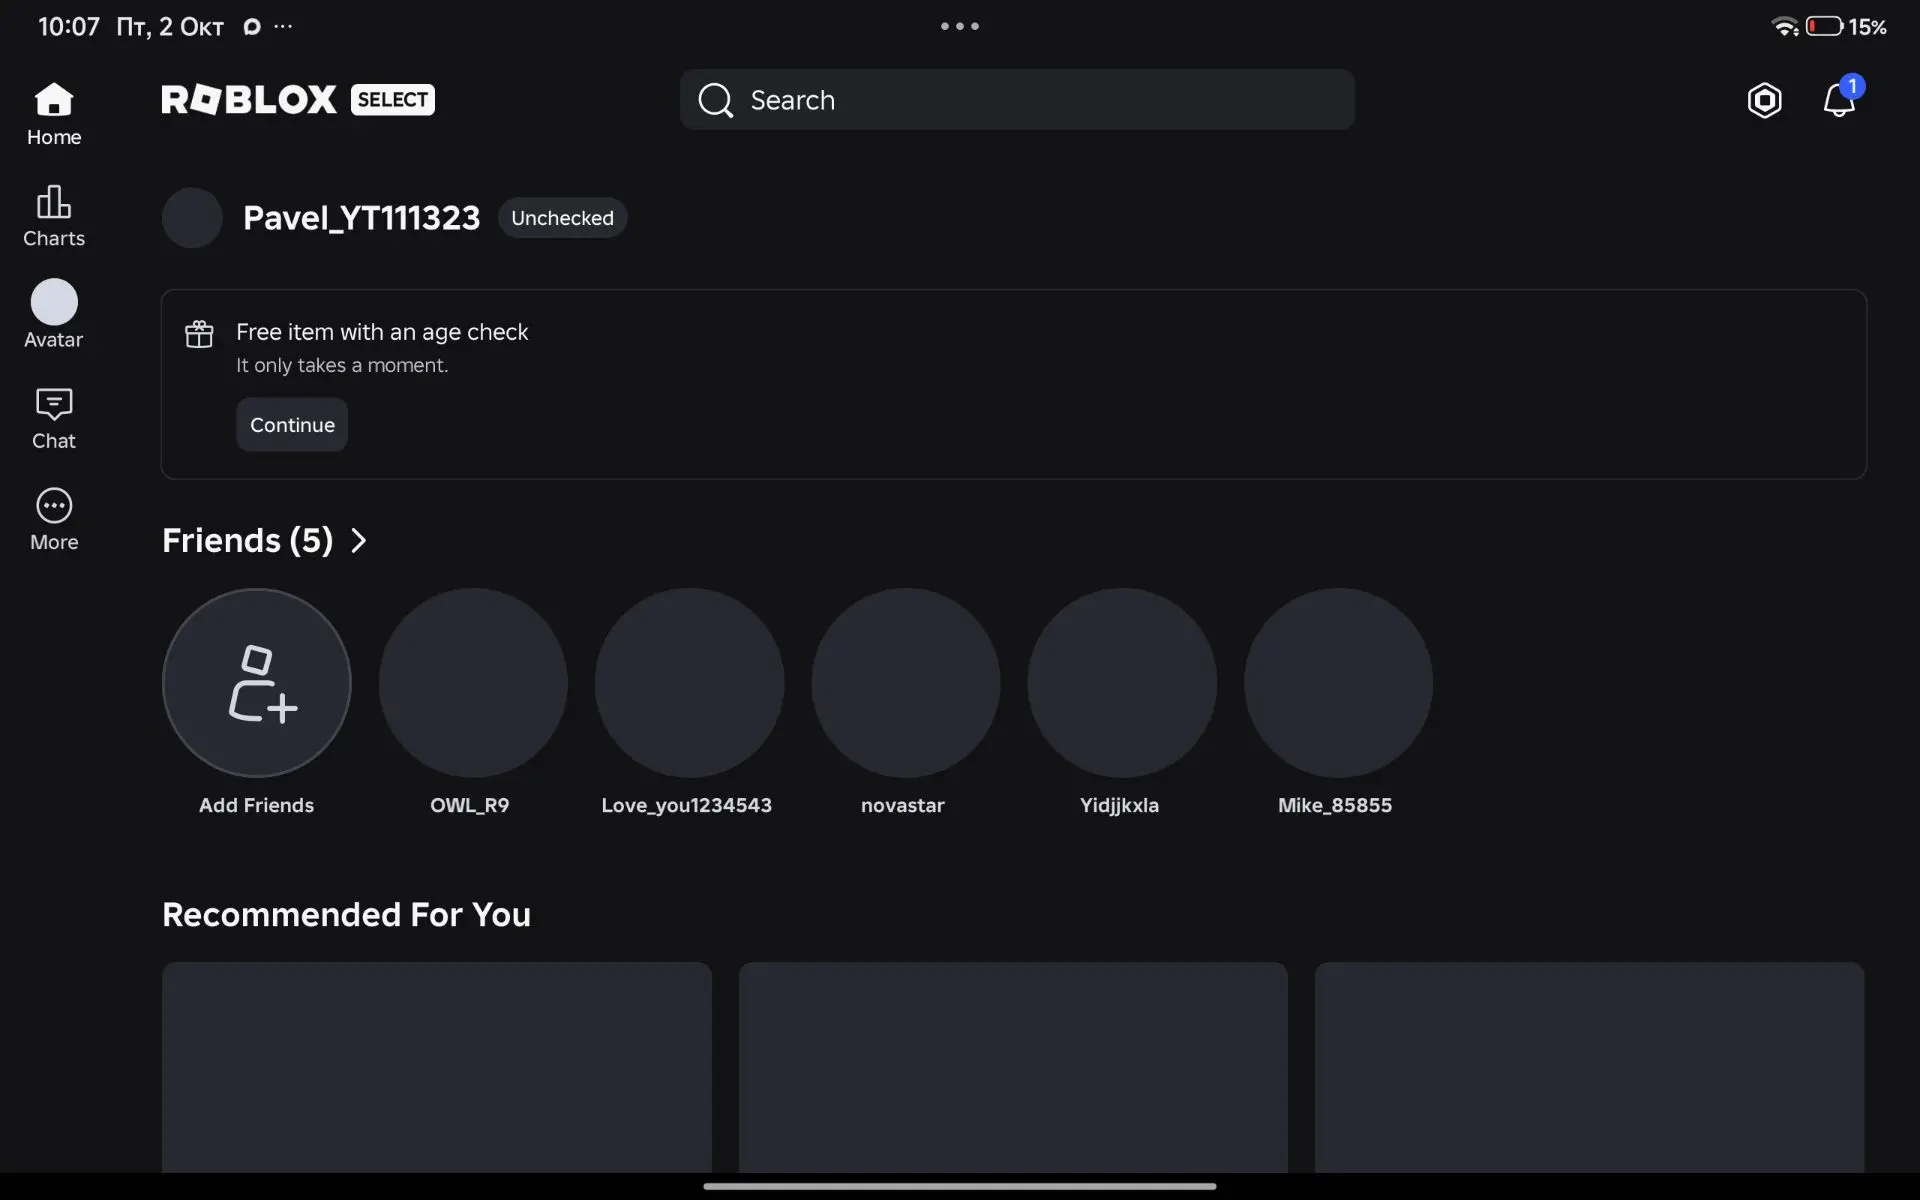
Task: Click the Unchecked status badge
Action: pyautogui.click(x=562, y=218)
